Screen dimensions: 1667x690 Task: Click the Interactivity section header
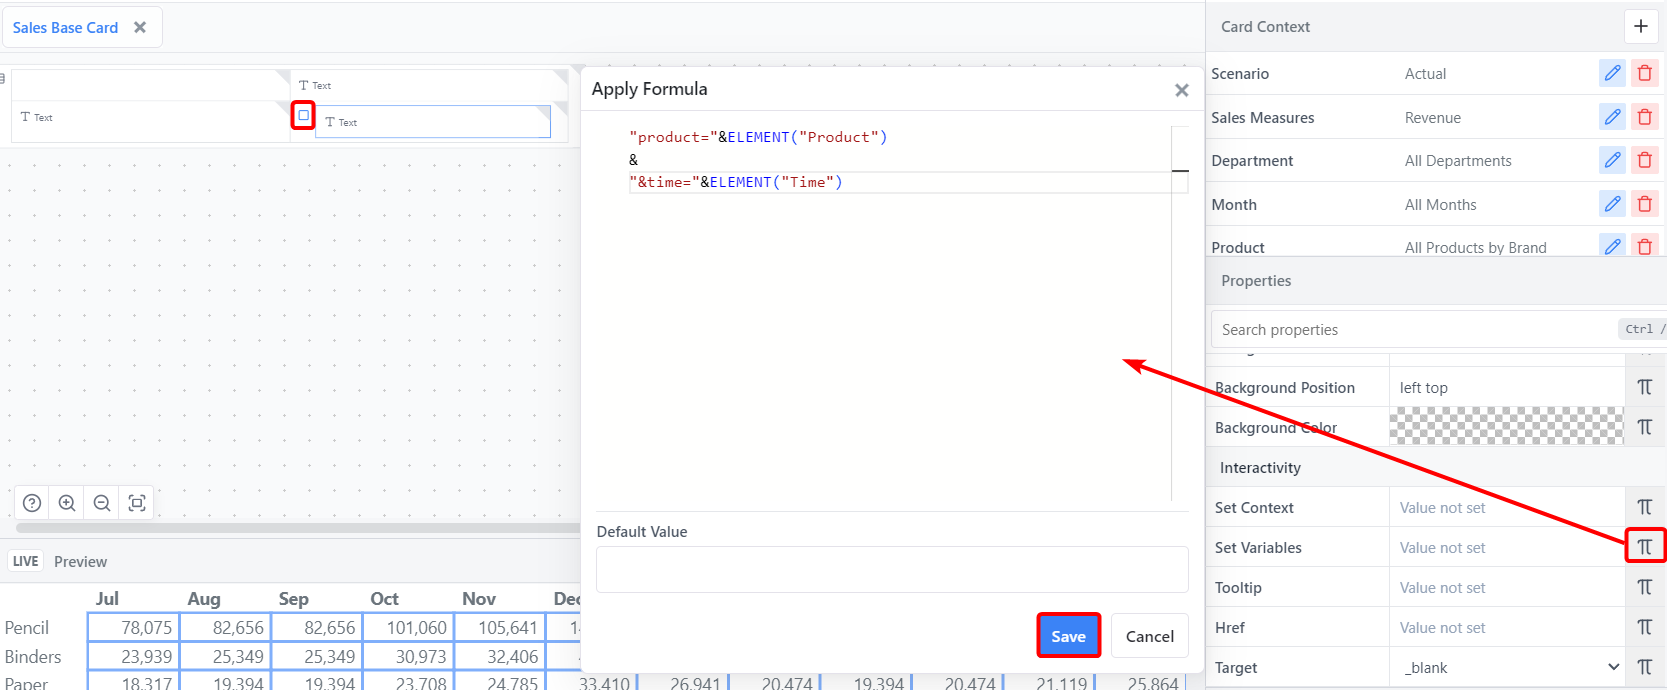(1260, 467)
